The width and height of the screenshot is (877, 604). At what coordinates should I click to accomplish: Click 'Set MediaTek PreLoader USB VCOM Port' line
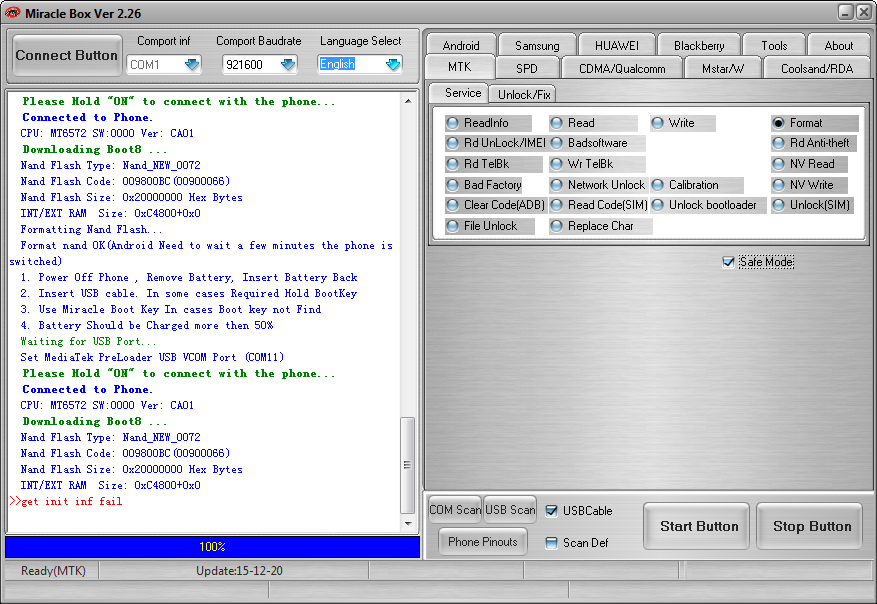[152, 357]
